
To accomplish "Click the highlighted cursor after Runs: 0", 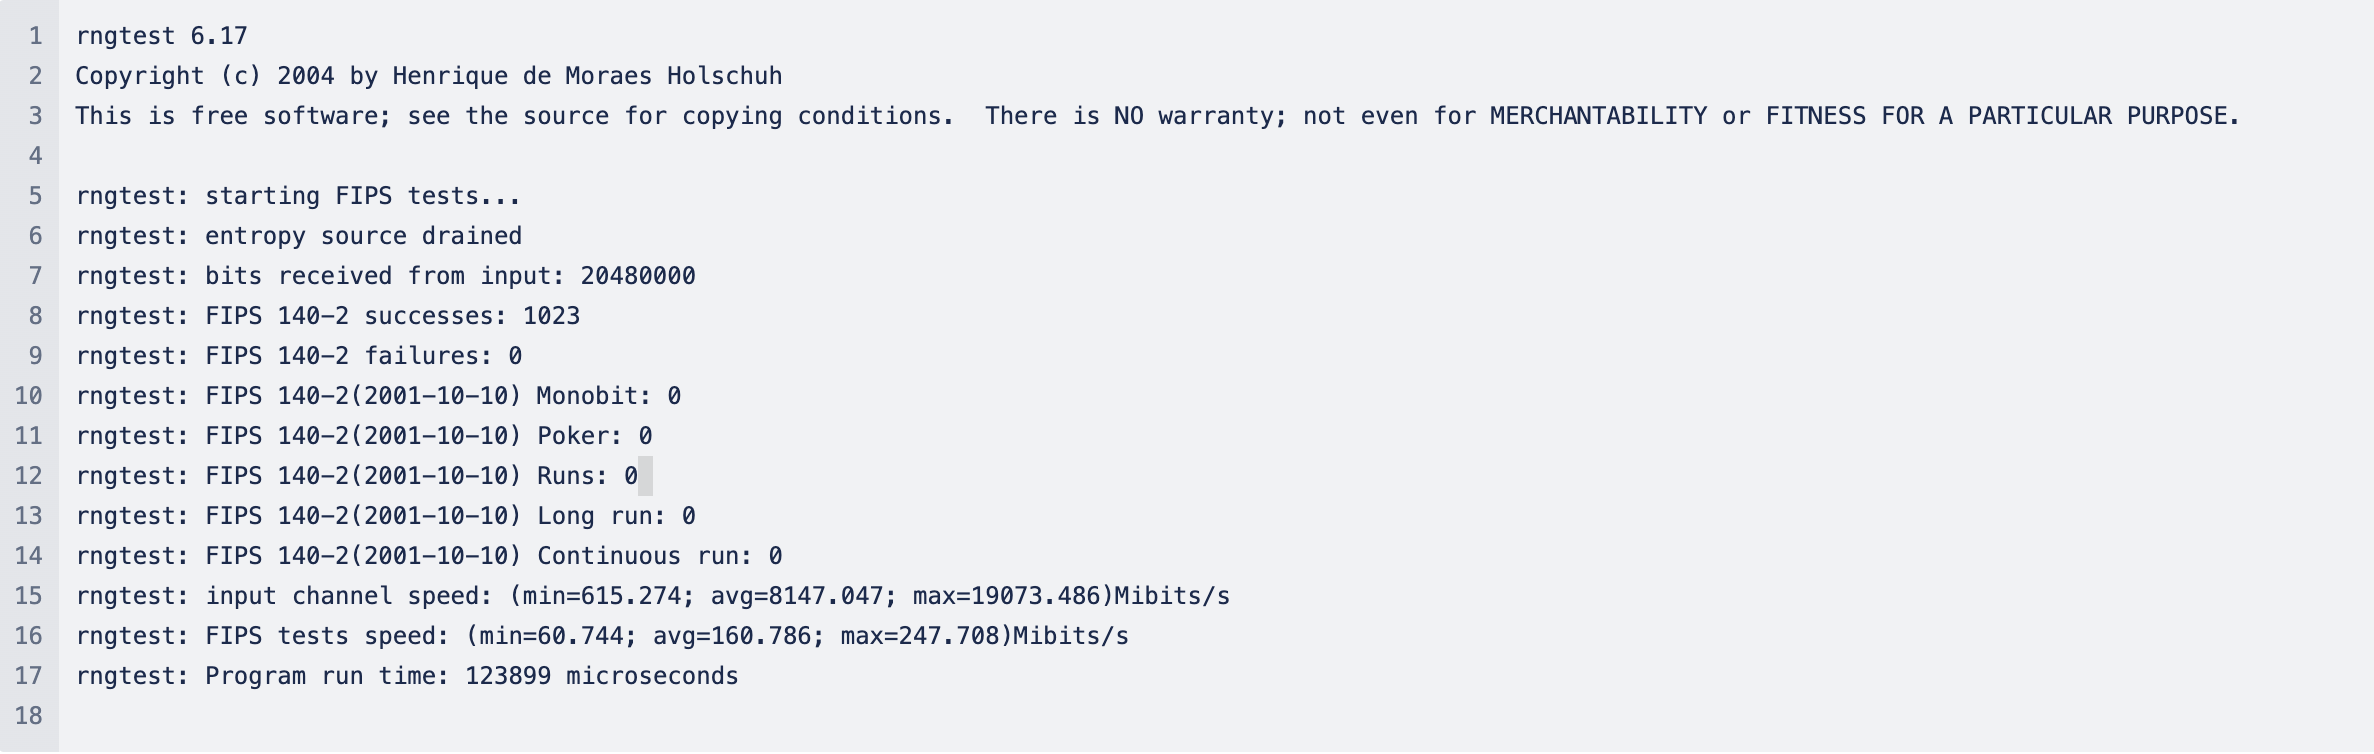I will (645, 476).
